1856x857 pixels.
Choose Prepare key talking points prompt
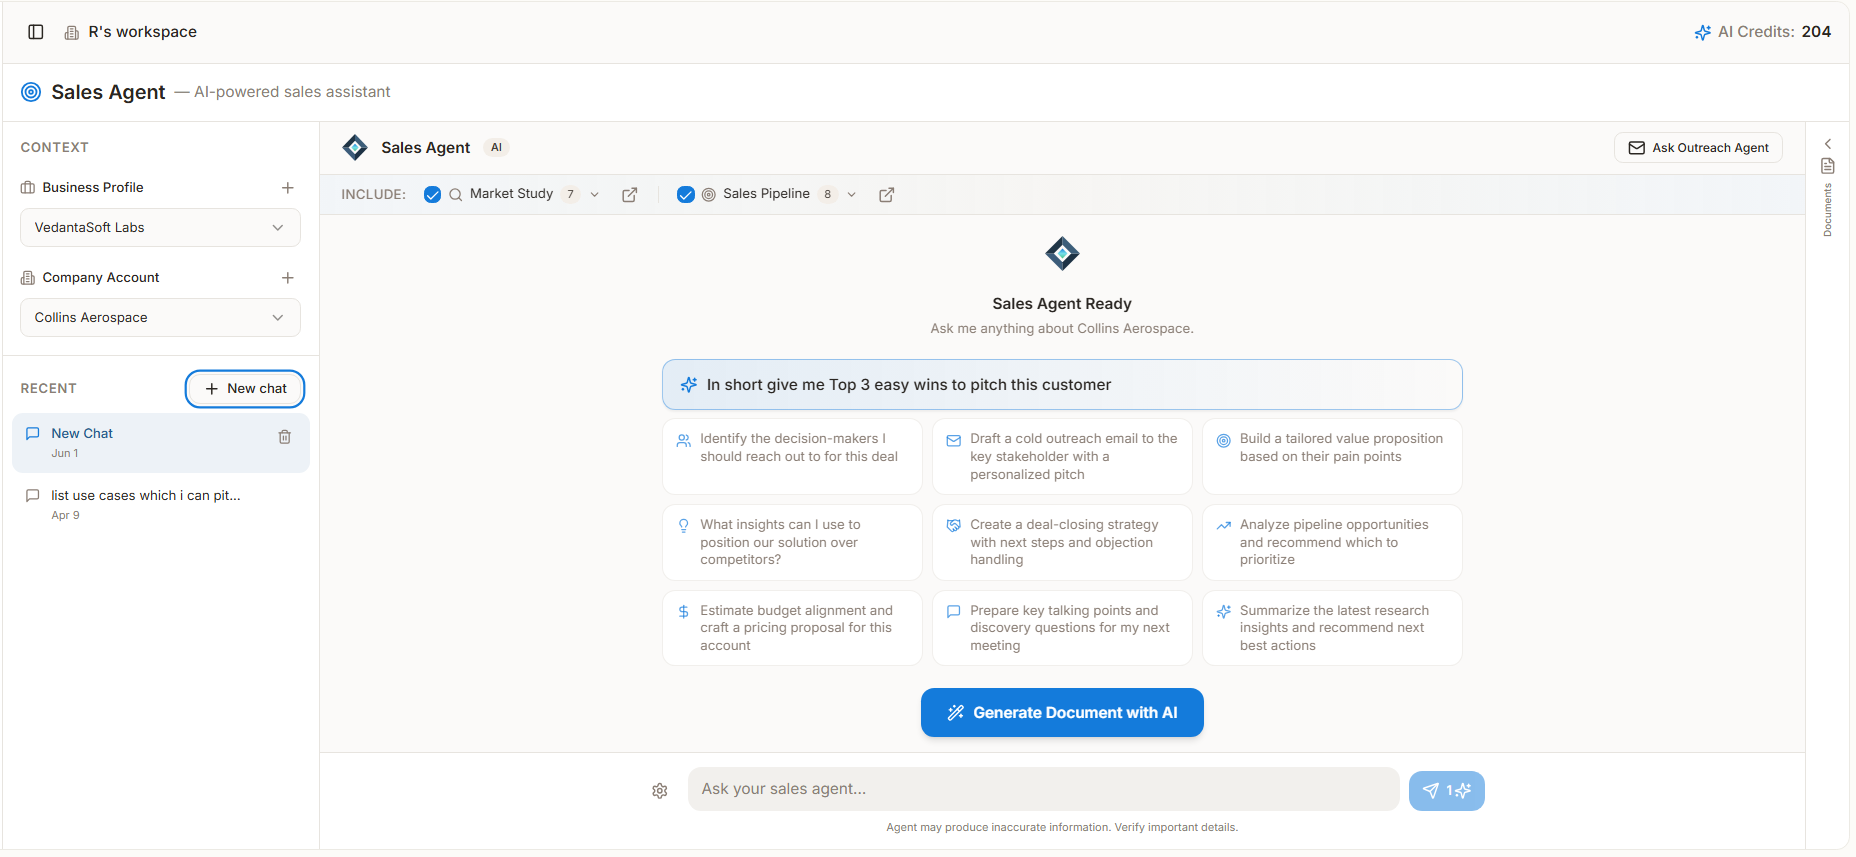coord(1062,628)
